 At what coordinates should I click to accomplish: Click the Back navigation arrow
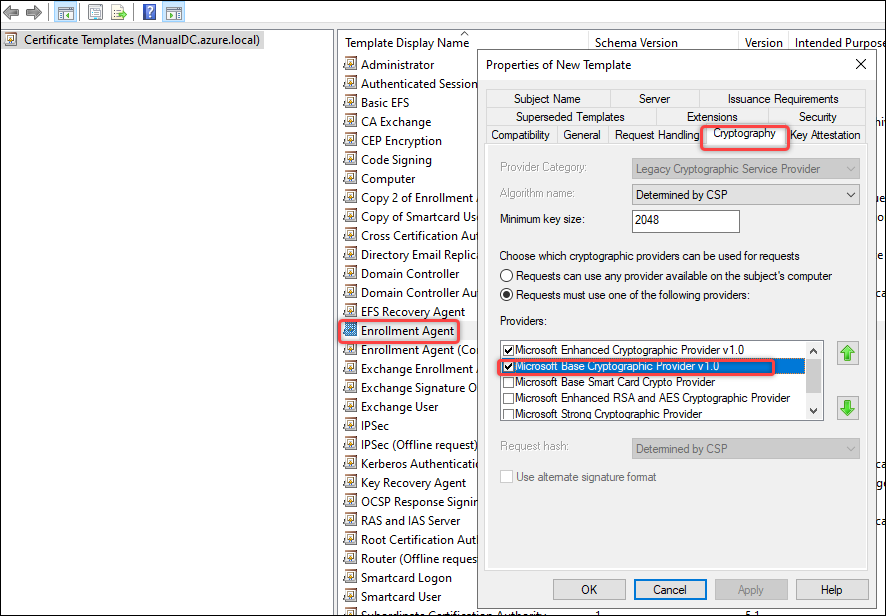click(10, 12)
